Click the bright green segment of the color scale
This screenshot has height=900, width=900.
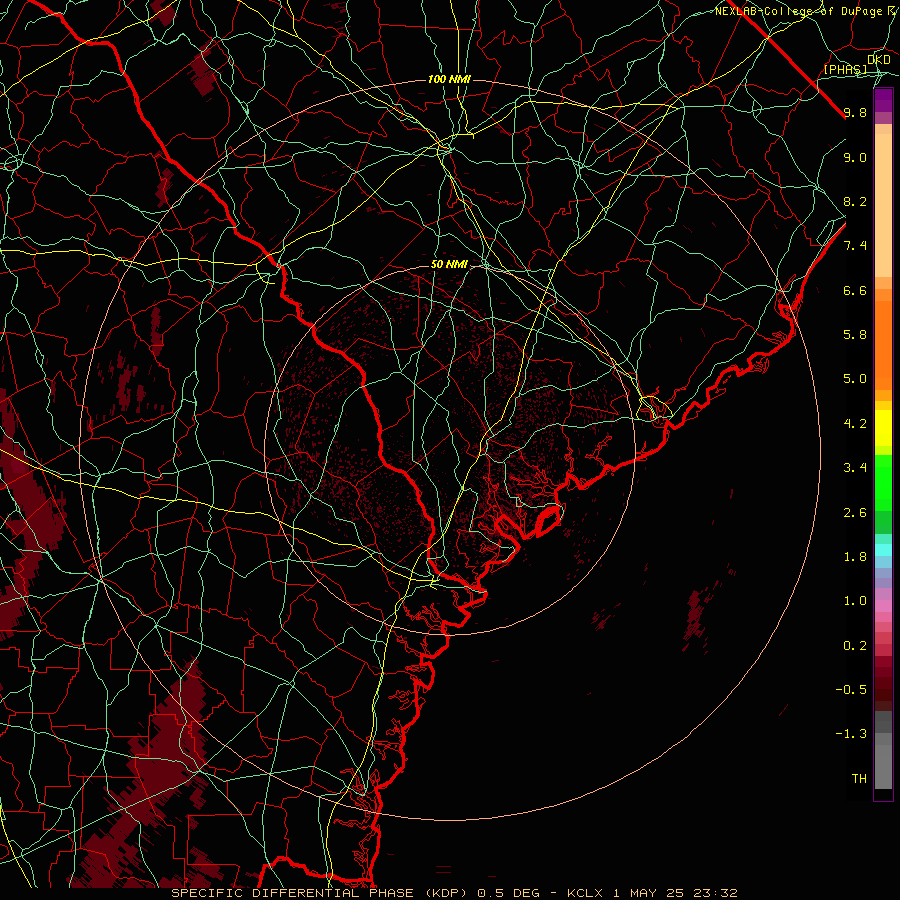tap(883, 482)
